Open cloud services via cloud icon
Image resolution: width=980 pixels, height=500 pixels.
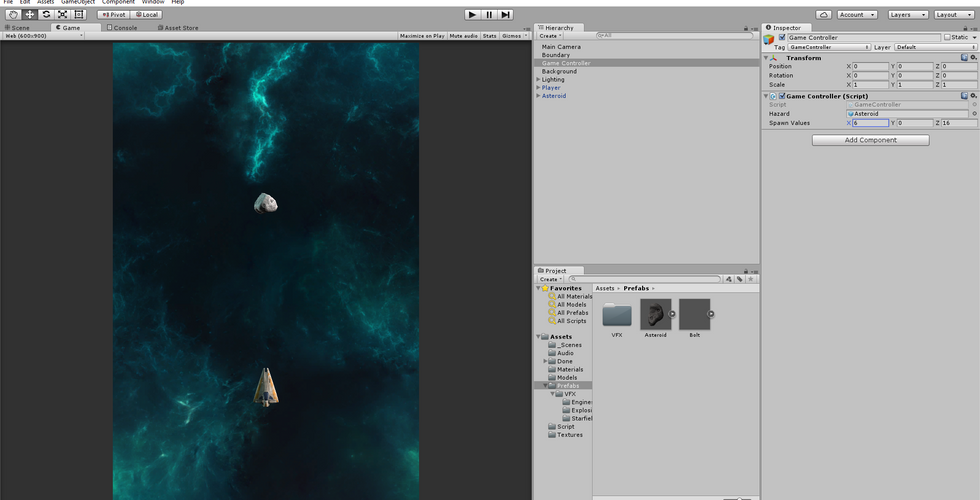point(823,15)
